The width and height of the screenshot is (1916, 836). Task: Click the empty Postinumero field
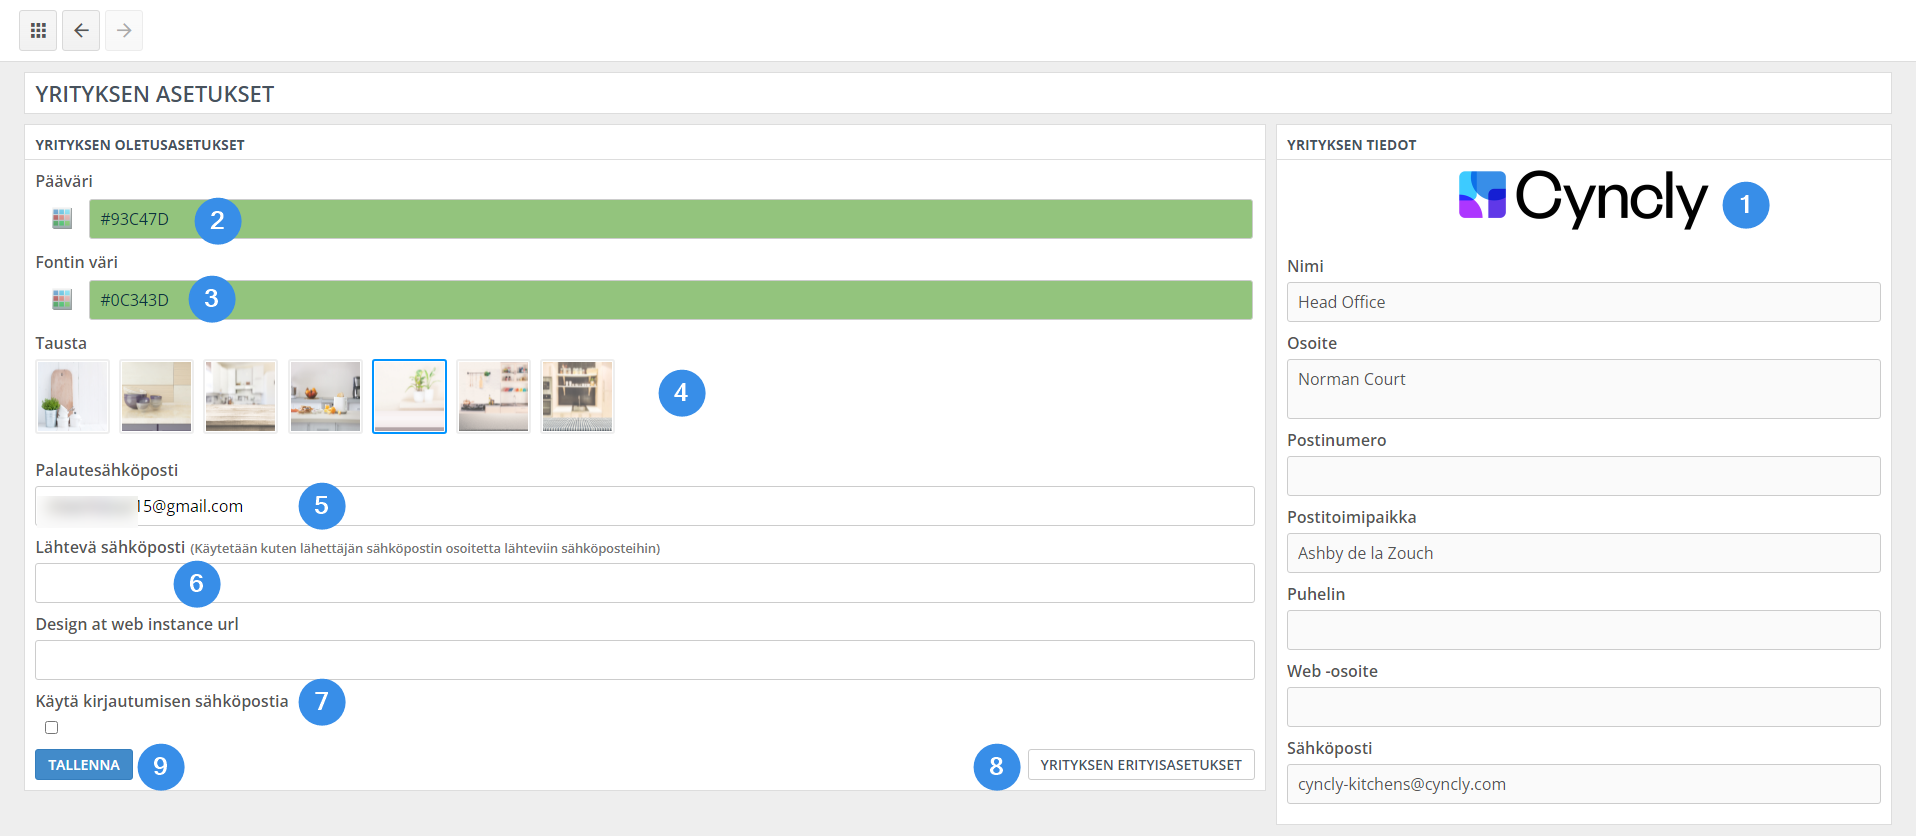(x=1582, y=476)
